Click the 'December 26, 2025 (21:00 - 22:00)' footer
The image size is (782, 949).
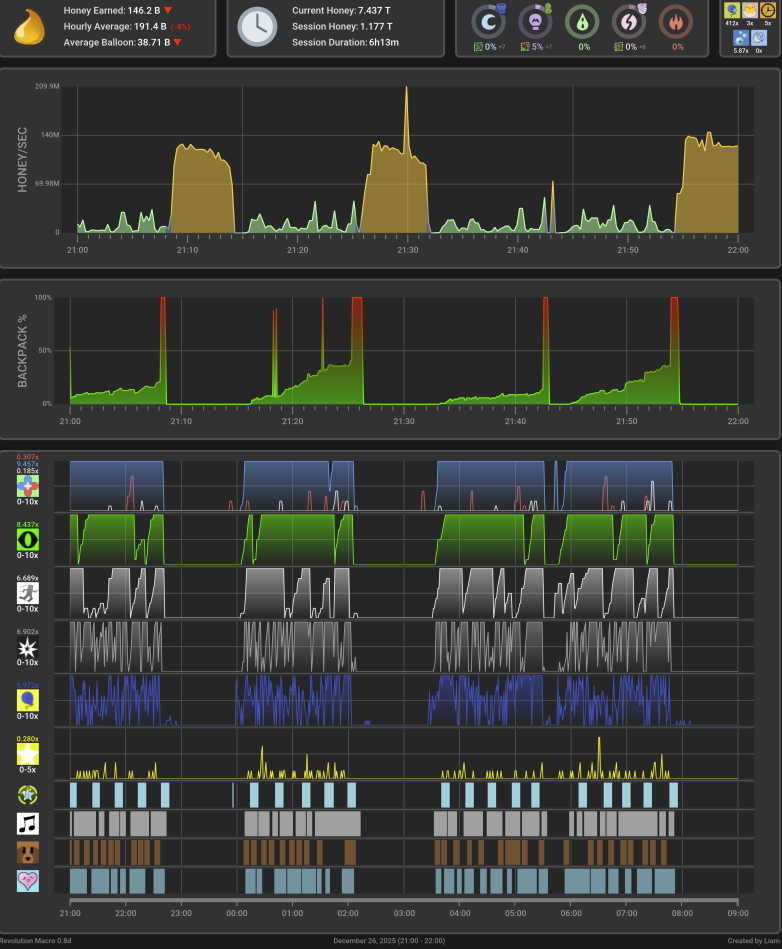389,941
